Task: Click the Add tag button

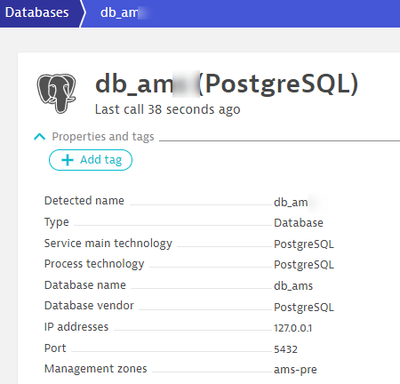Action: (91, 160)
